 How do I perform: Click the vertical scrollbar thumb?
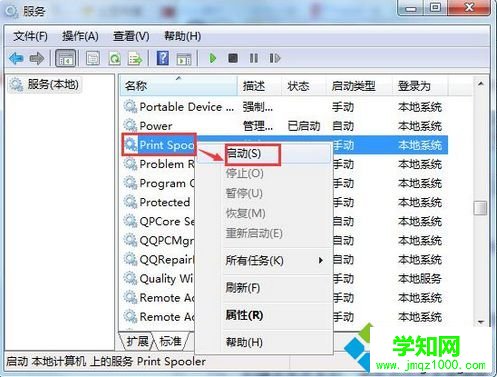[480, 208]
